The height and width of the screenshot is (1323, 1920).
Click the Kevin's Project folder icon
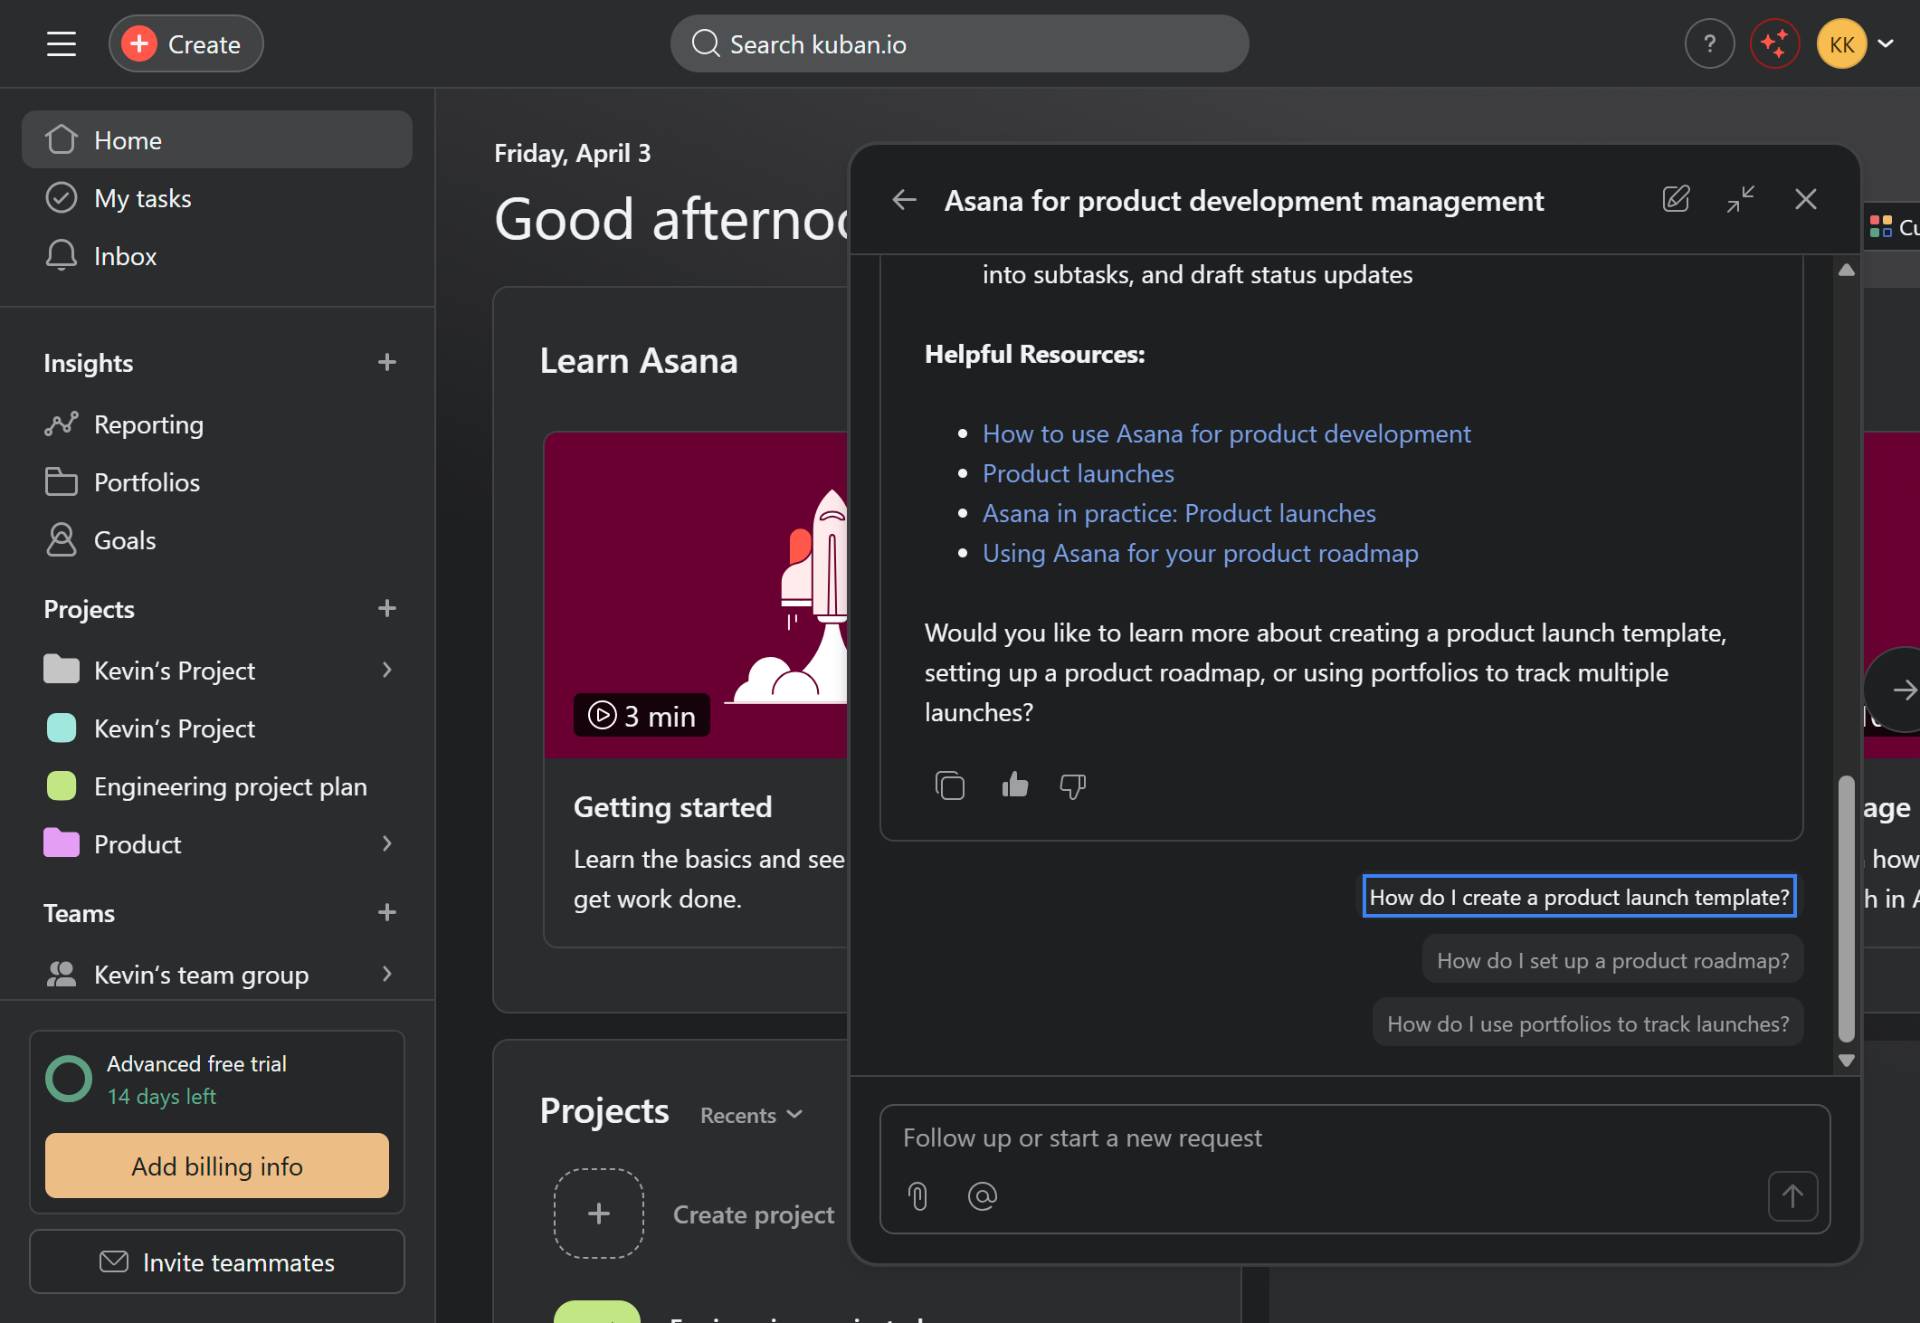(61, 670)
